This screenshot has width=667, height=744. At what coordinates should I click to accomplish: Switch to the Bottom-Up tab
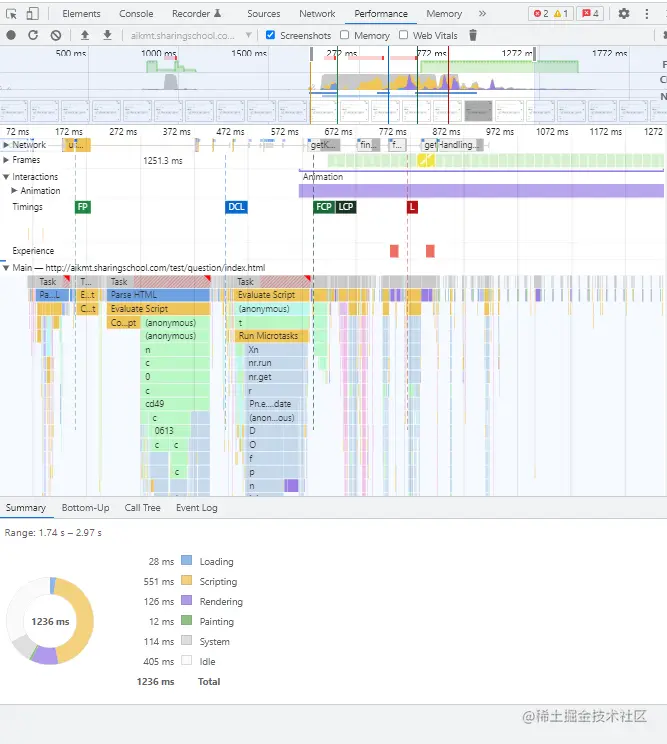click(85, 508)
